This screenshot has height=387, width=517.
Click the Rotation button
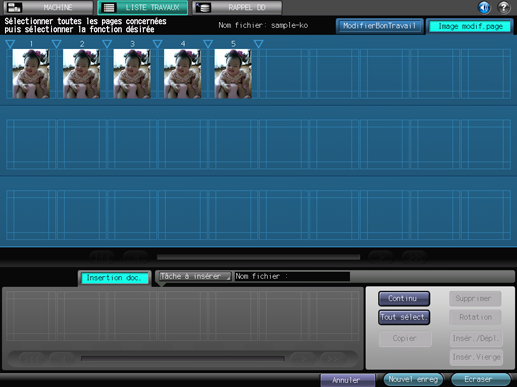[475, 317]
